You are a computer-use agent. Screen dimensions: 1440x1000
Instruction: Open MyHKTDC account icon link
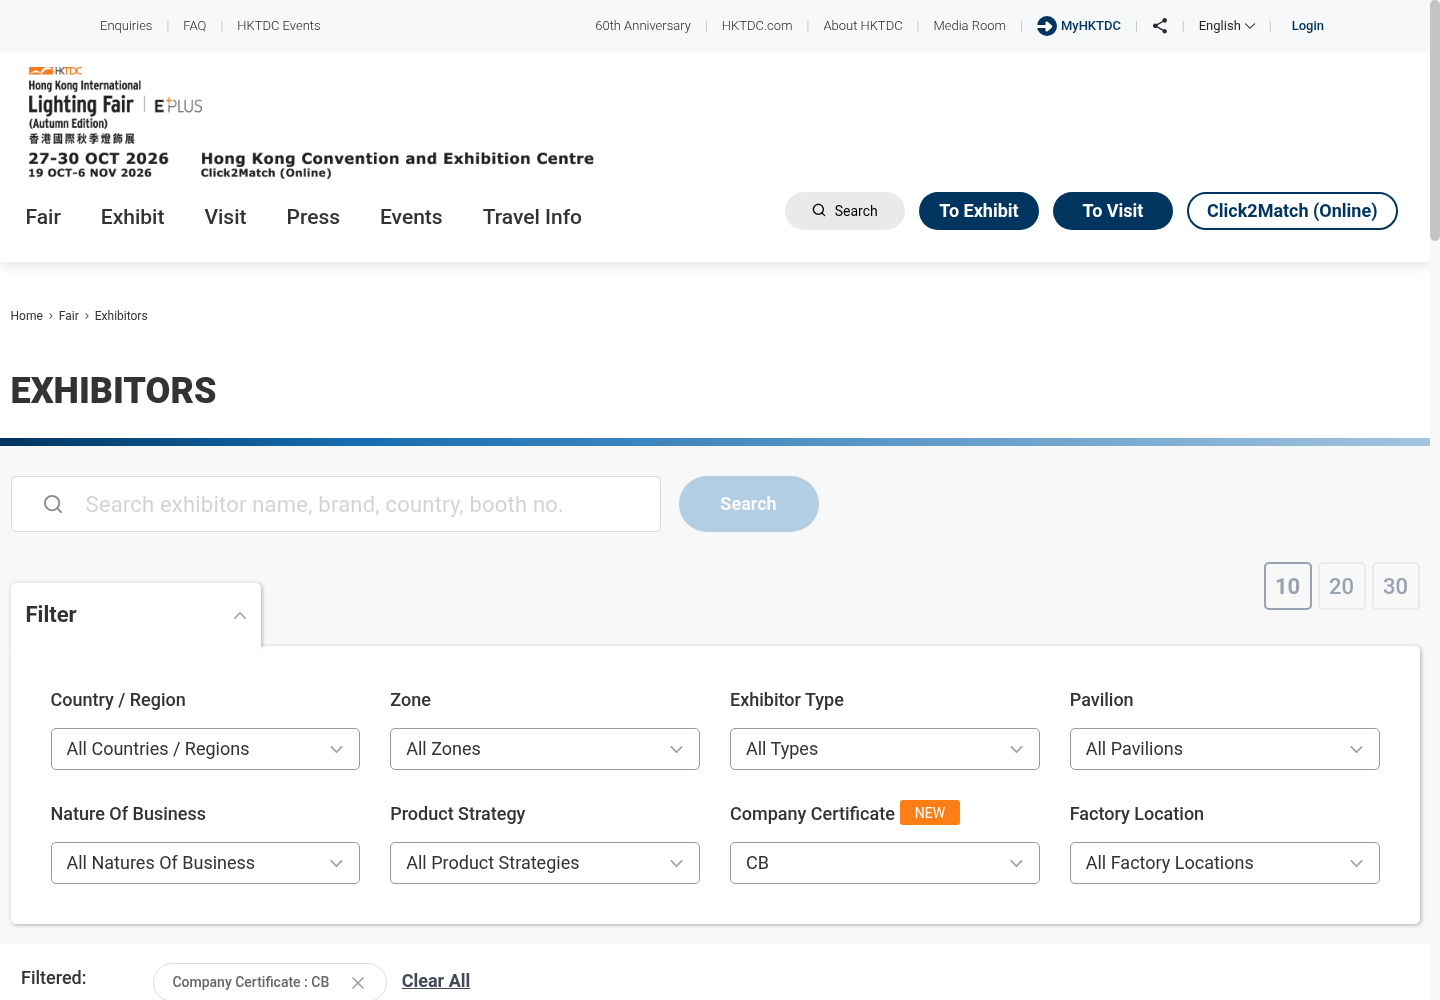click(x=1046, y=26)
